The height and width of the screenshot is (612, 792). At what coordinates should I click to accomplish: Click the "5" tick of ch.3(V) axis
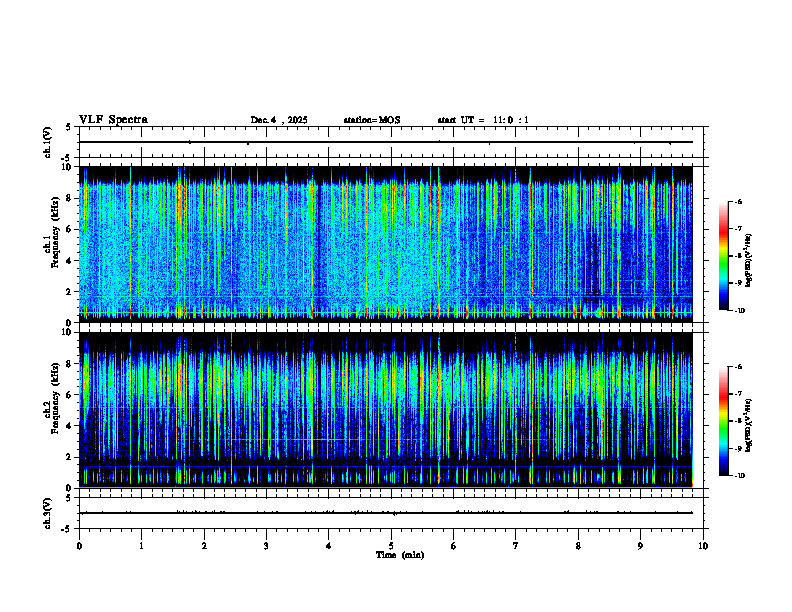pos(69,498)
